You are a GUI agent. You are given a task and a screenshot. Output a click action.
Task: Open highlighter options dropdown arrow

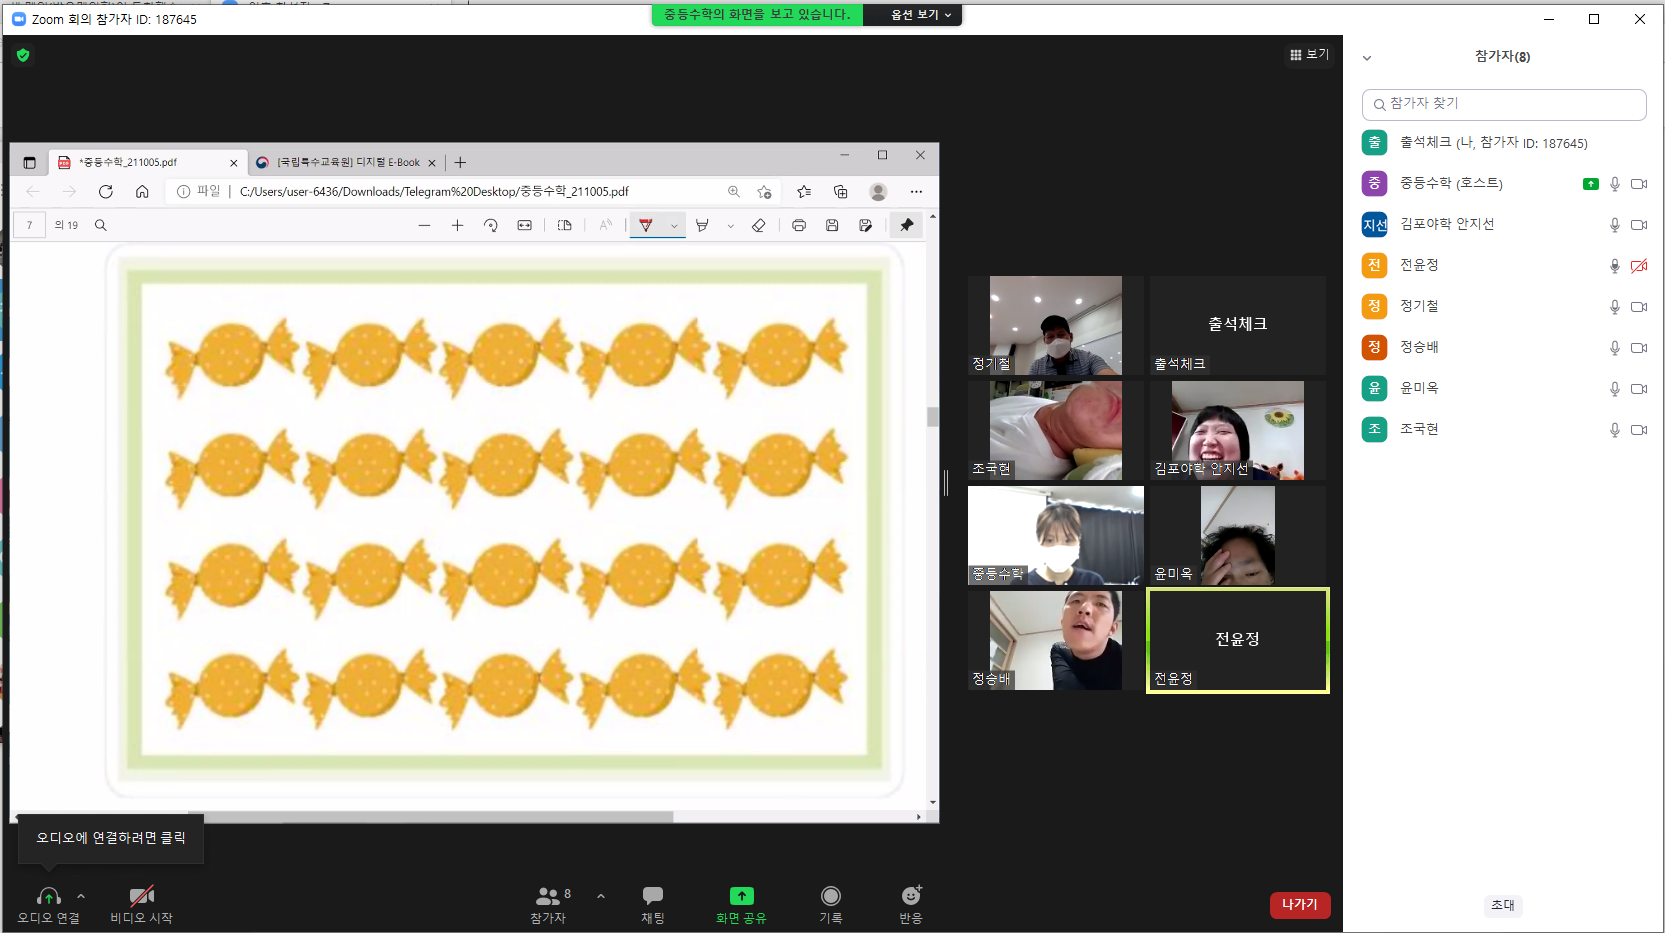731,226
